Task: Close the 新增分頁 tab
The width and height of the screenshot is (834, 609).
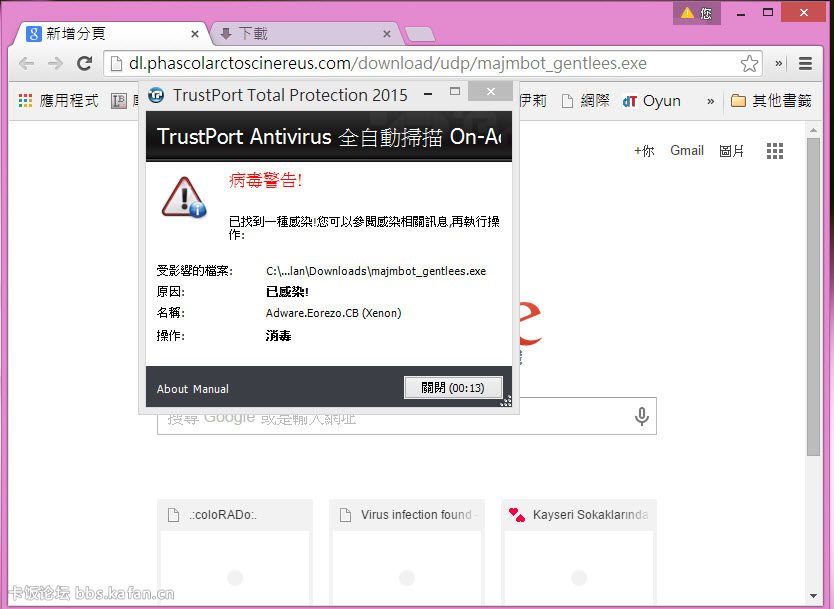Action: (195, 34)
